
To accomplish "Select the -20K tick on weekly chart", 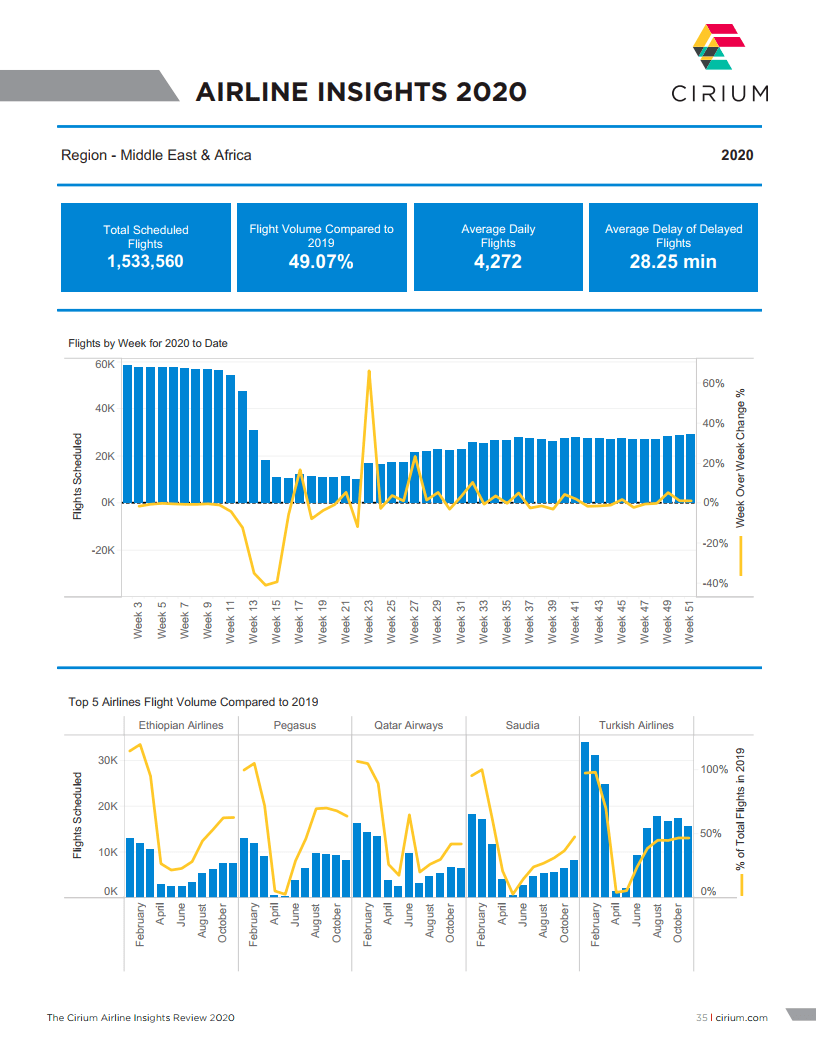I will coord(103,550).
